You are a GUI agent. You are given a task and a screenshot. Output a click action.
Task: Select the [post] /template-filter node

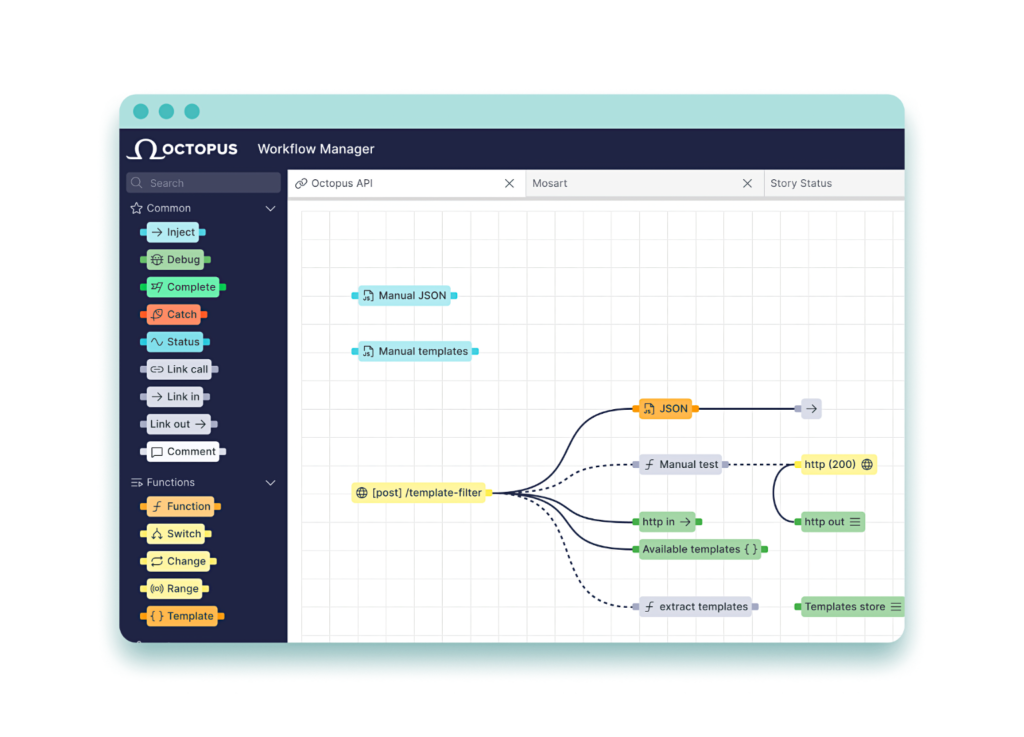[421, 493]
